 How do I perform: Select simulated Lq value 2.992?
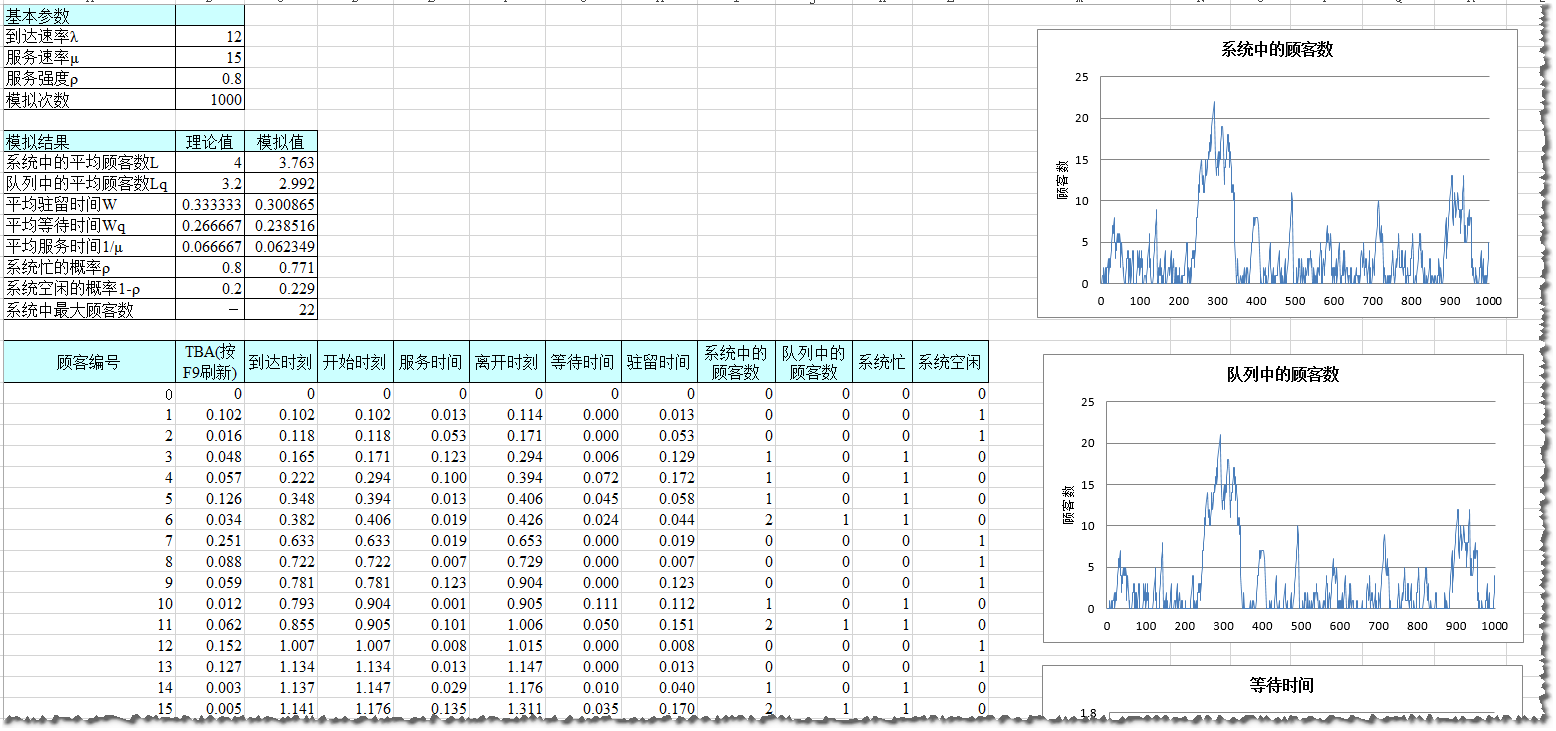pos(281,184)
